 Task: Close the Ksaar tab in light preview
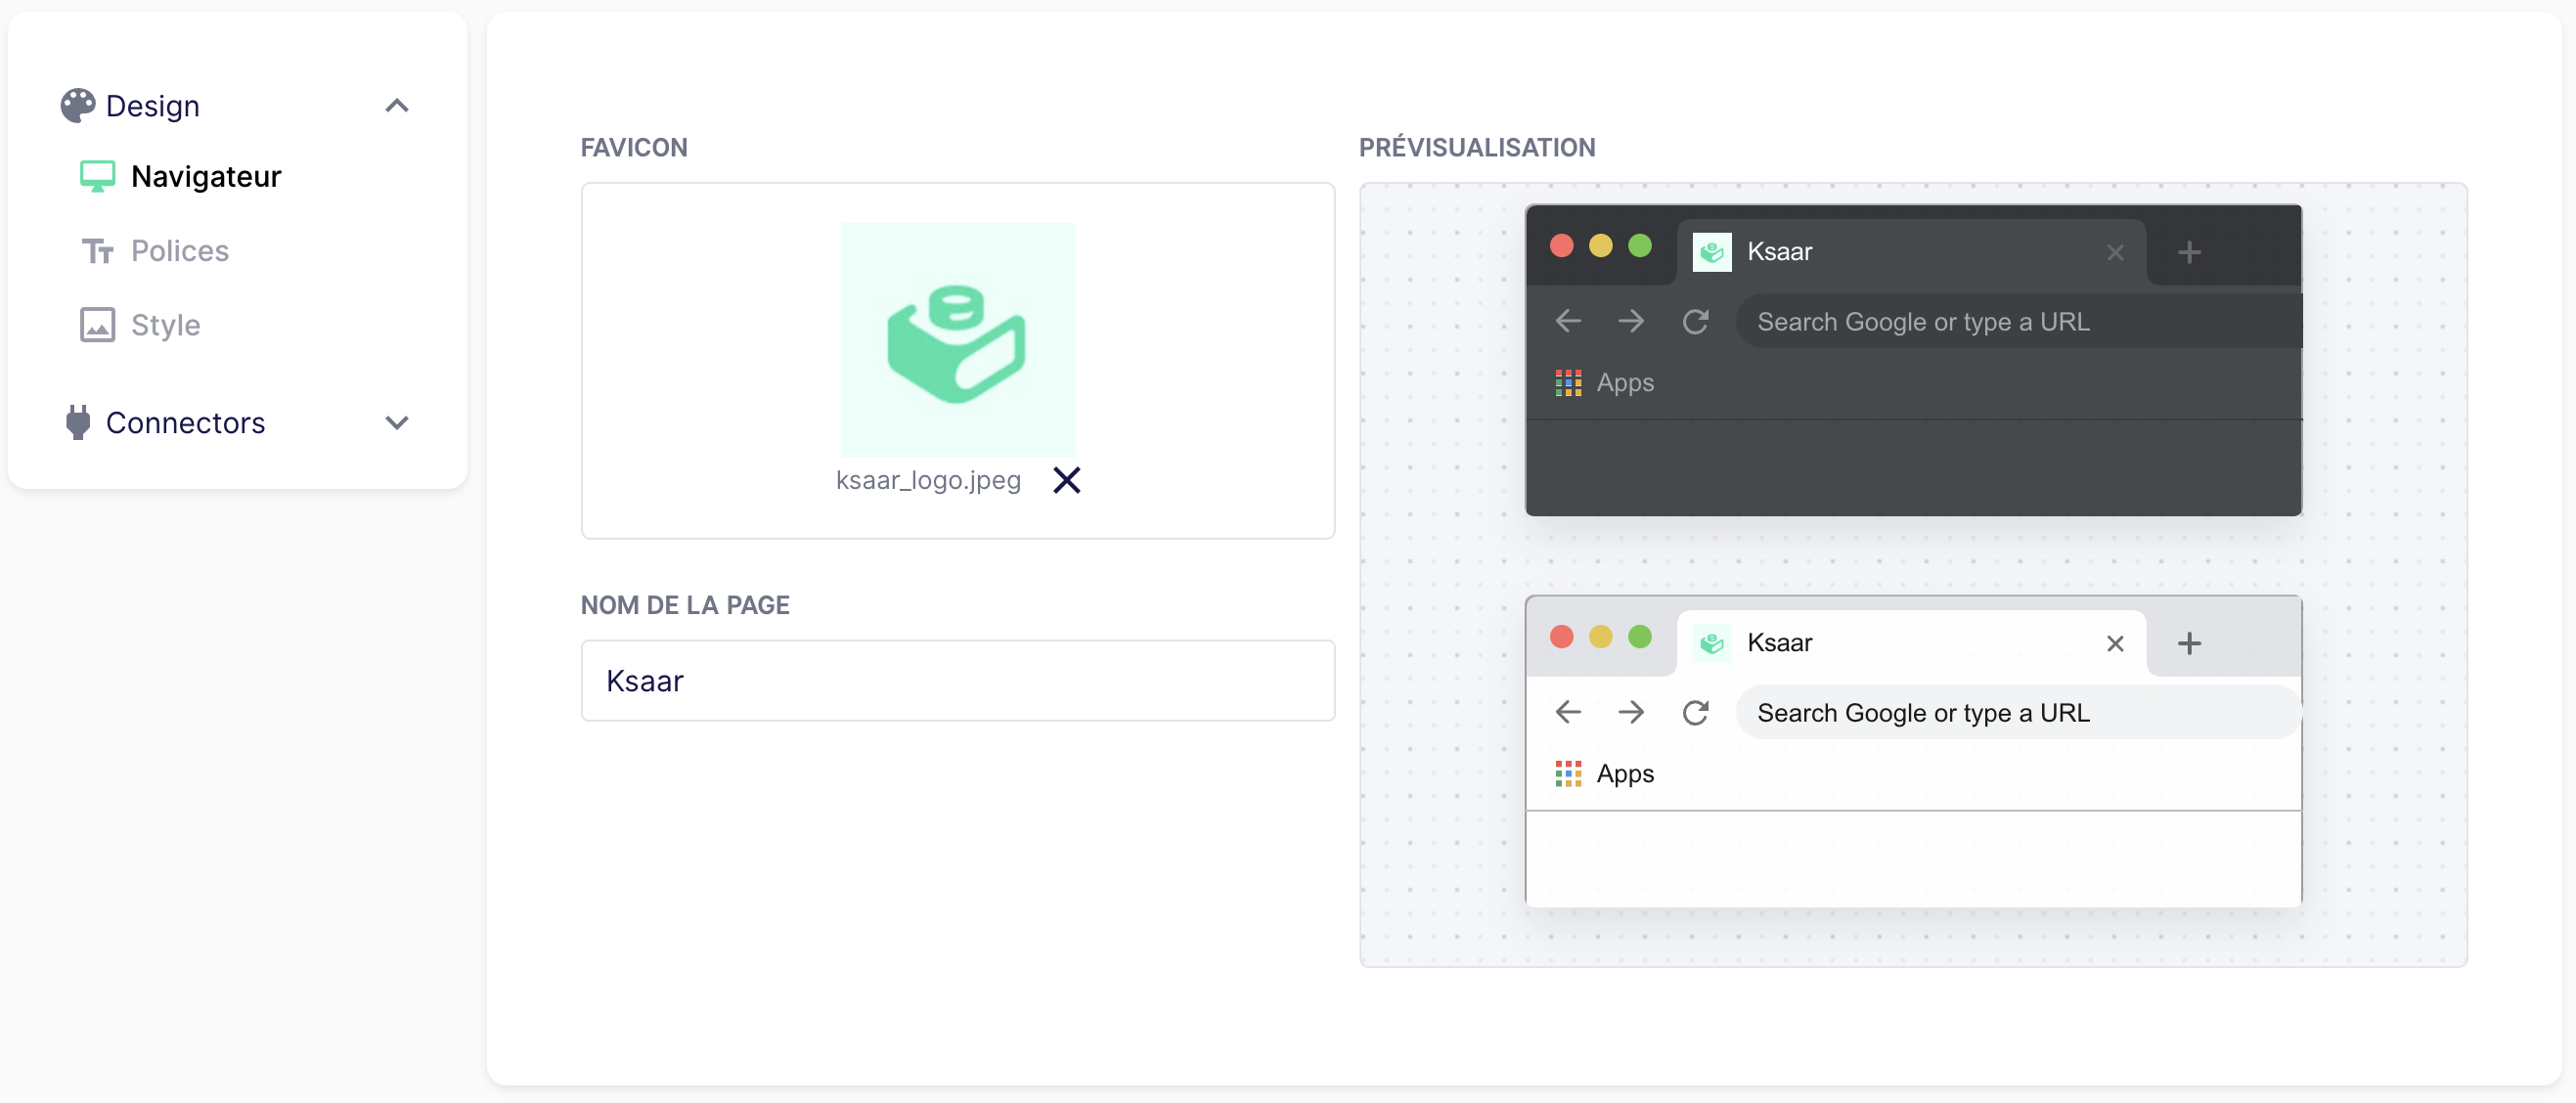(2114, 644)
